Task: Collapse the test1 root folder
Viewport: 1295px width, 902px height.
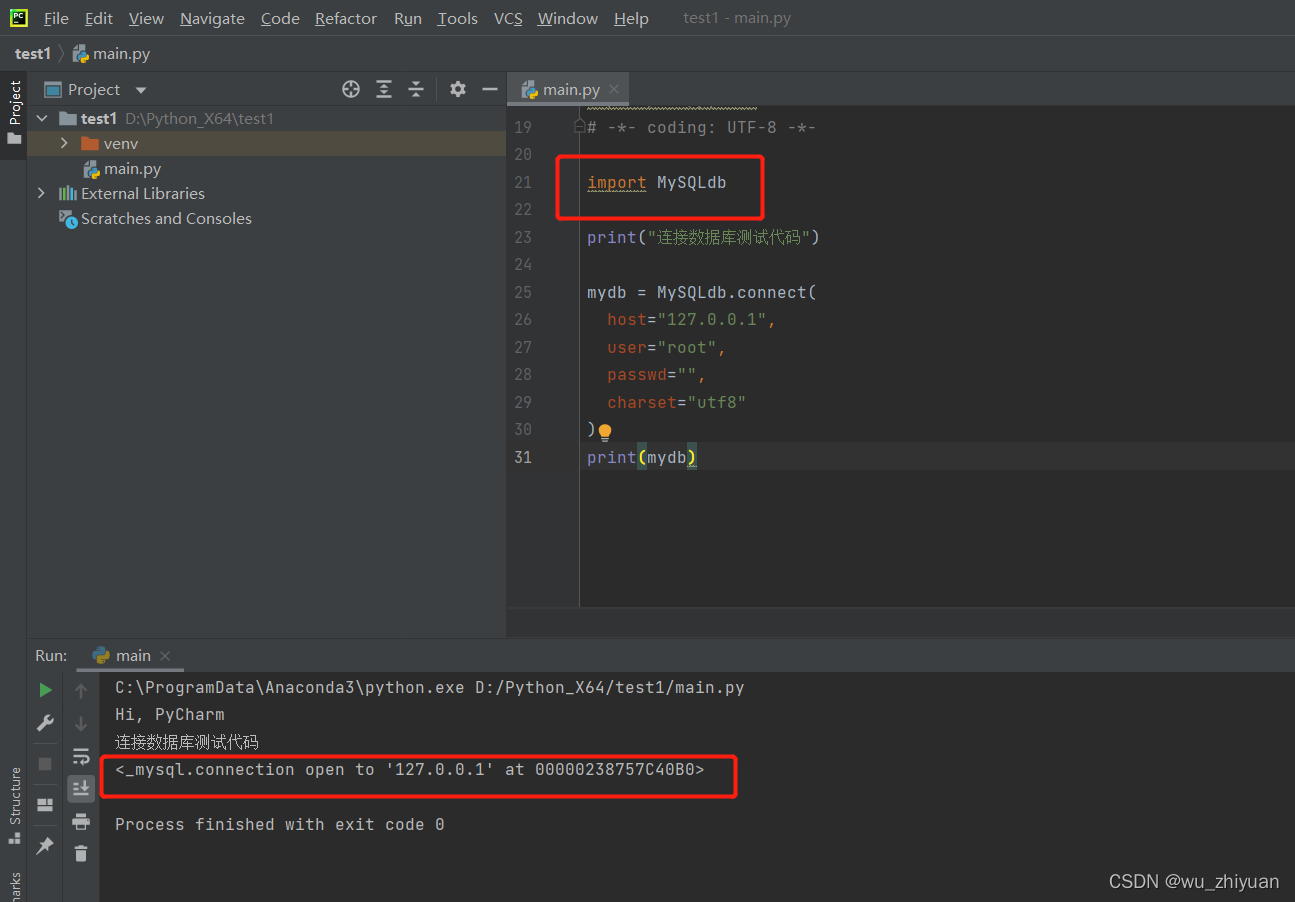Action: click(x=41, y=118)
